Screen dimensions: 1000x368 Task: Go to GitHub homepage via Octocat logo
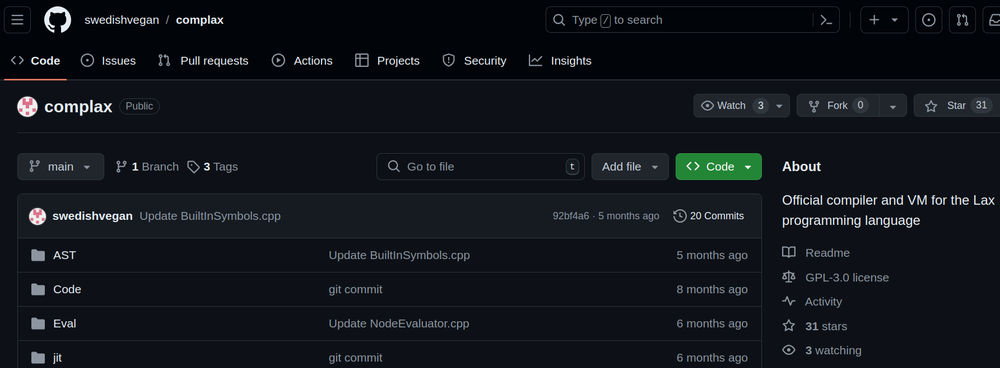58,20
